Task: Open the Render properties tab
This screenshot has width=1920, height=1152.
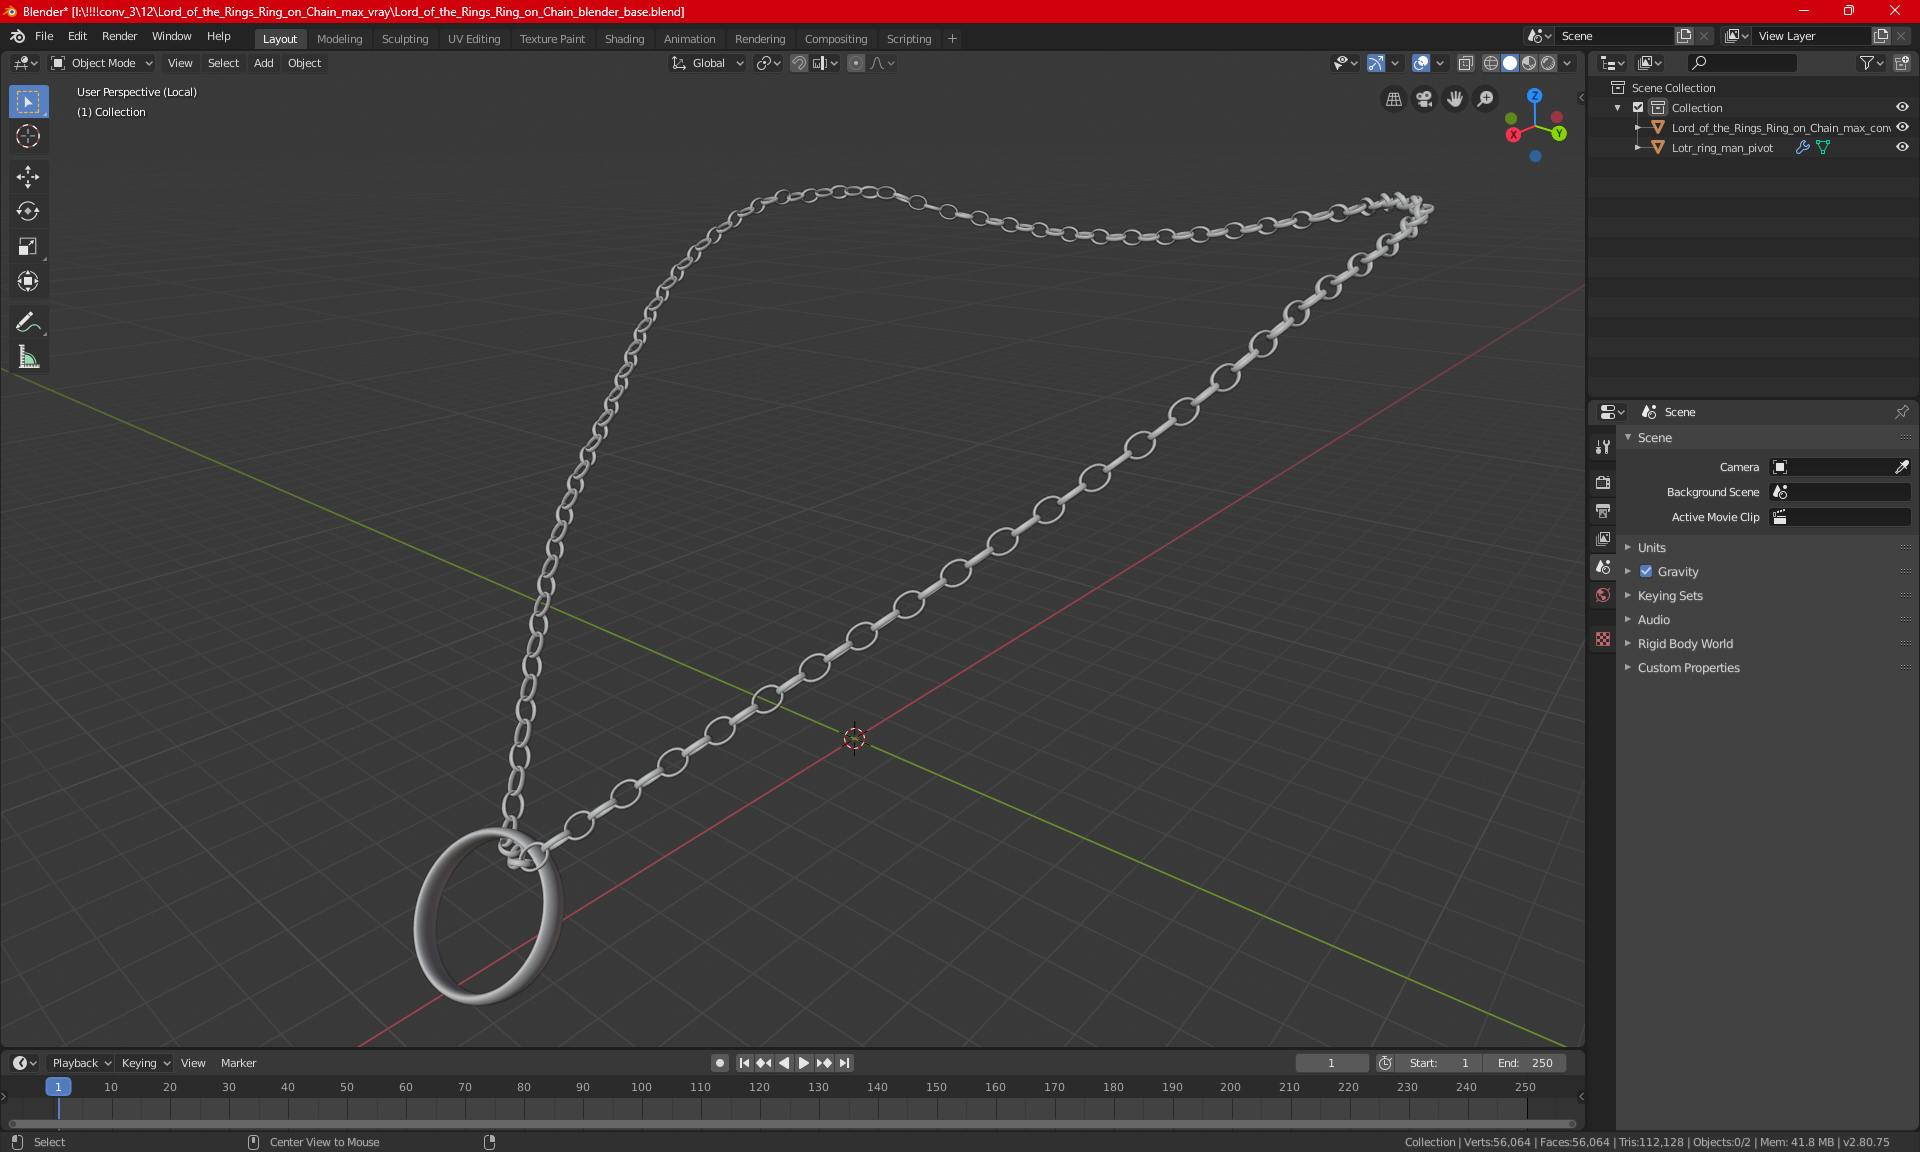Action: pyautogui.click(x=1603, y=482)
